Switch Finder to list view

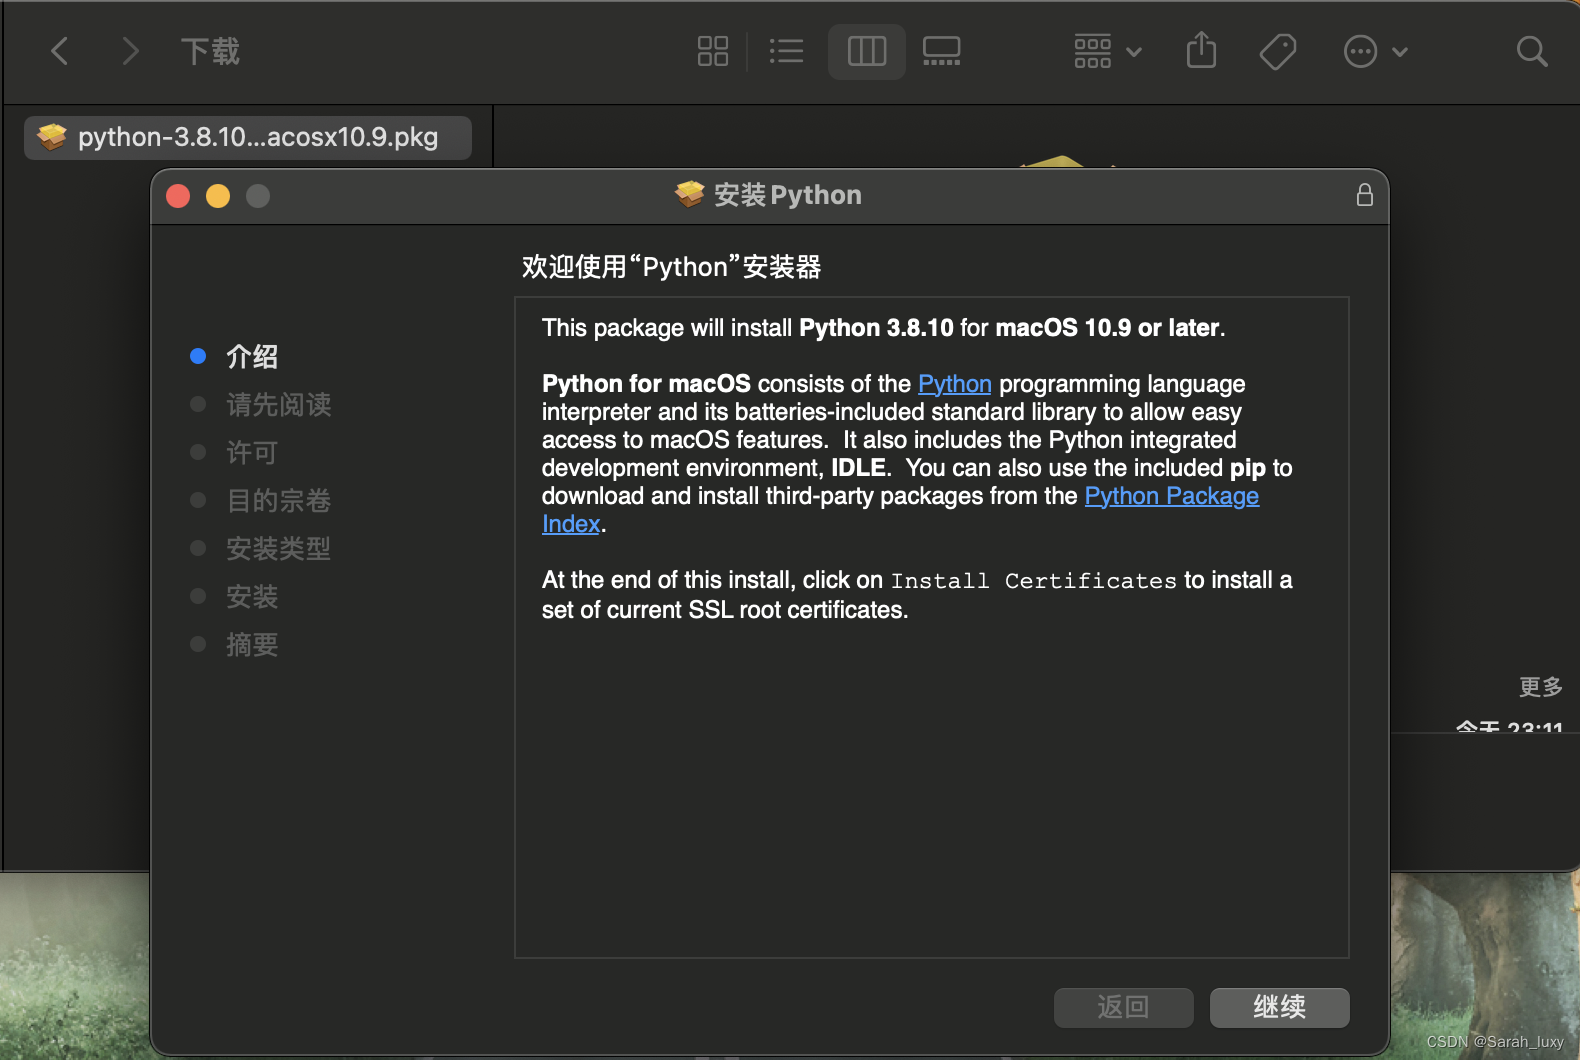pos(787,51)
